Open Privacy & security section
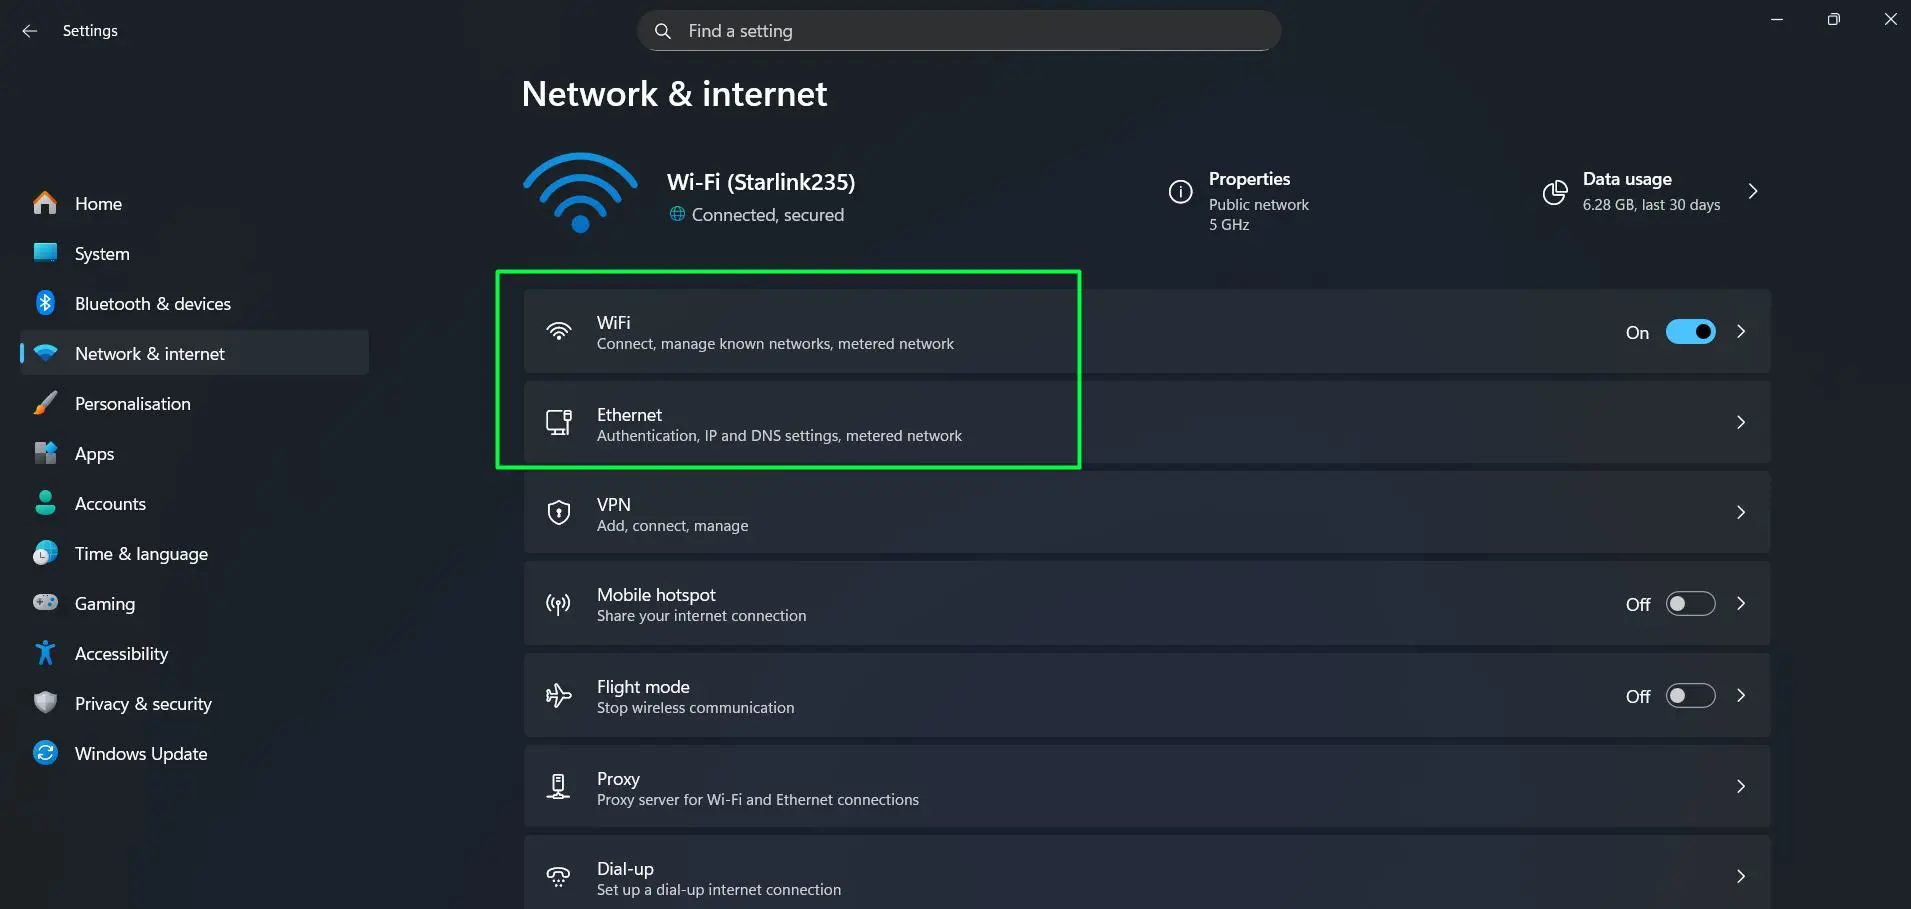 click(143, 703)
